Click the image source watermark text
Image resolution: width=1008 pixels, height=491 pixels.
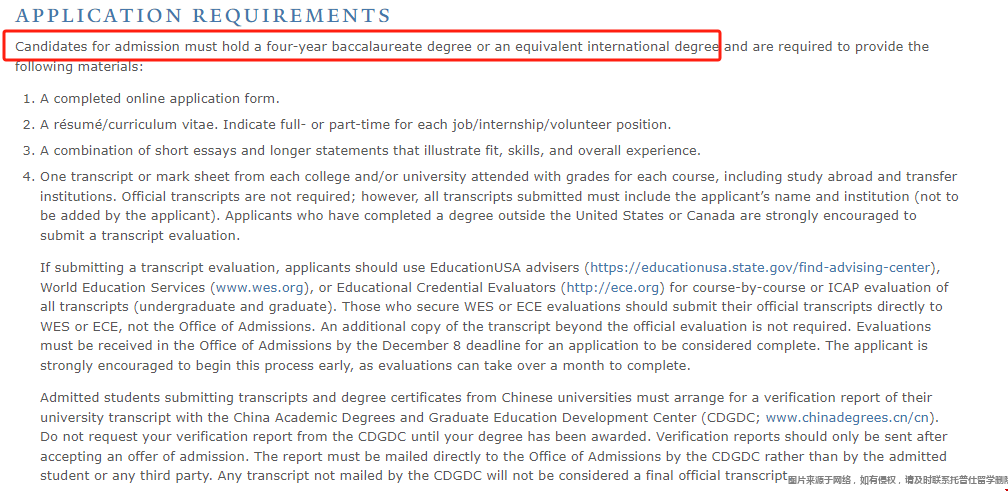[x=897, y=481]
